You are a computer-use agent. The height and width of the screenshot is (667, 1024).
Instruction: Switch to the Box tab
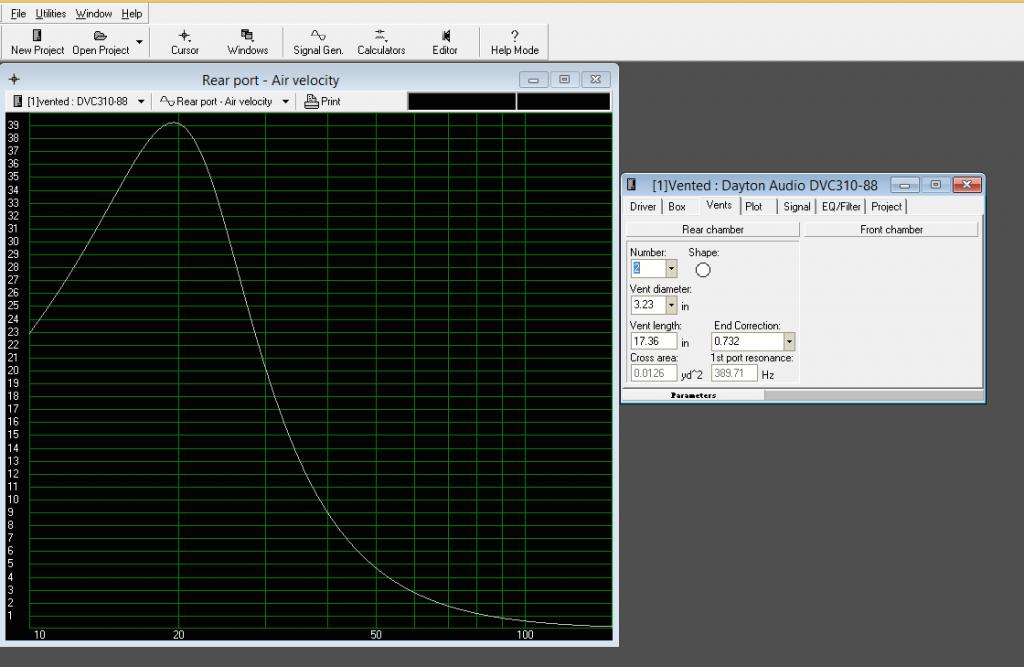677,206
